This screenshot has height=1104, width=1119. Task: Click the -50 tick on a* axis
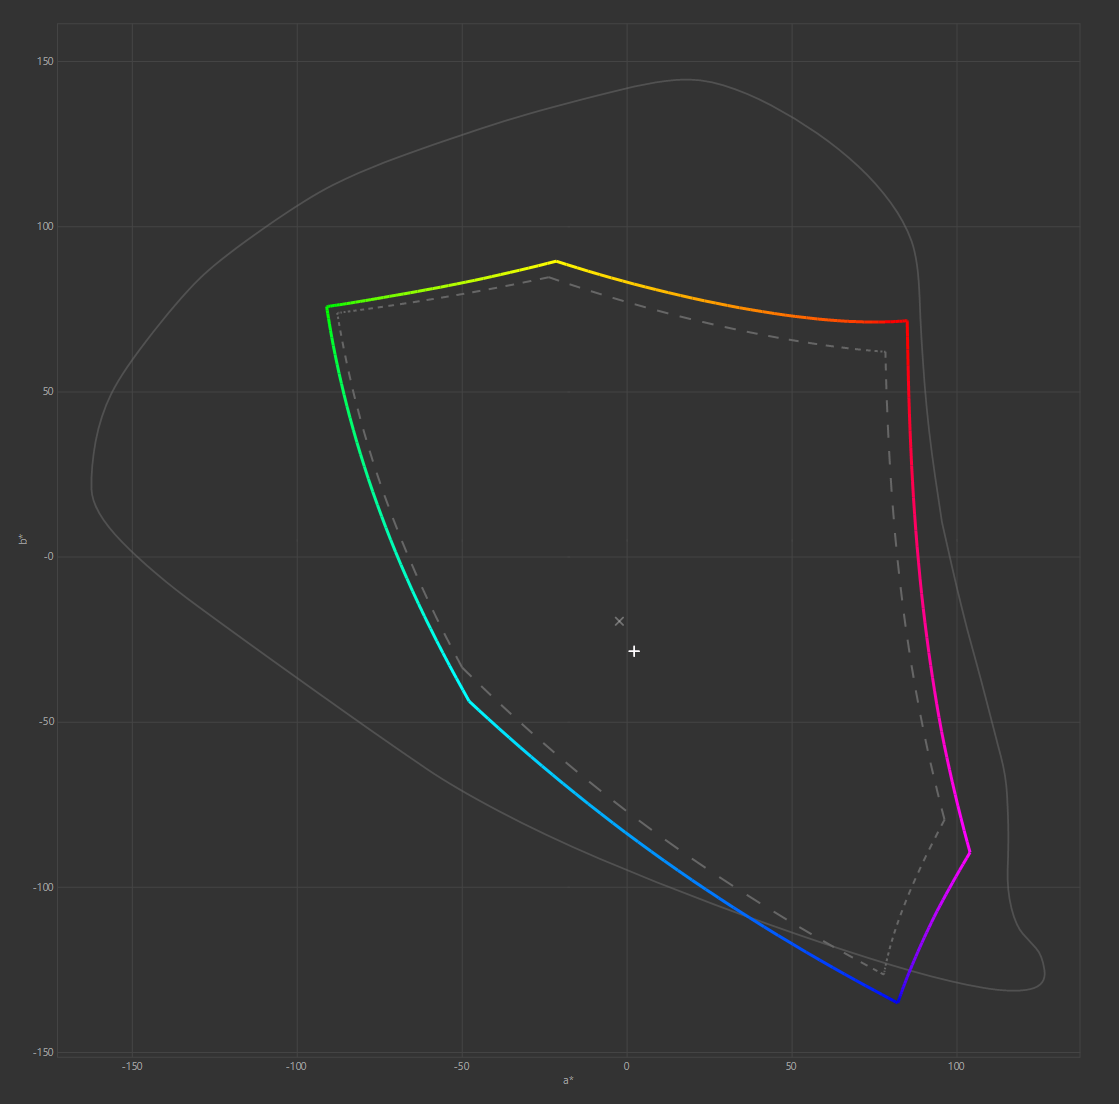pos(462,1066)
